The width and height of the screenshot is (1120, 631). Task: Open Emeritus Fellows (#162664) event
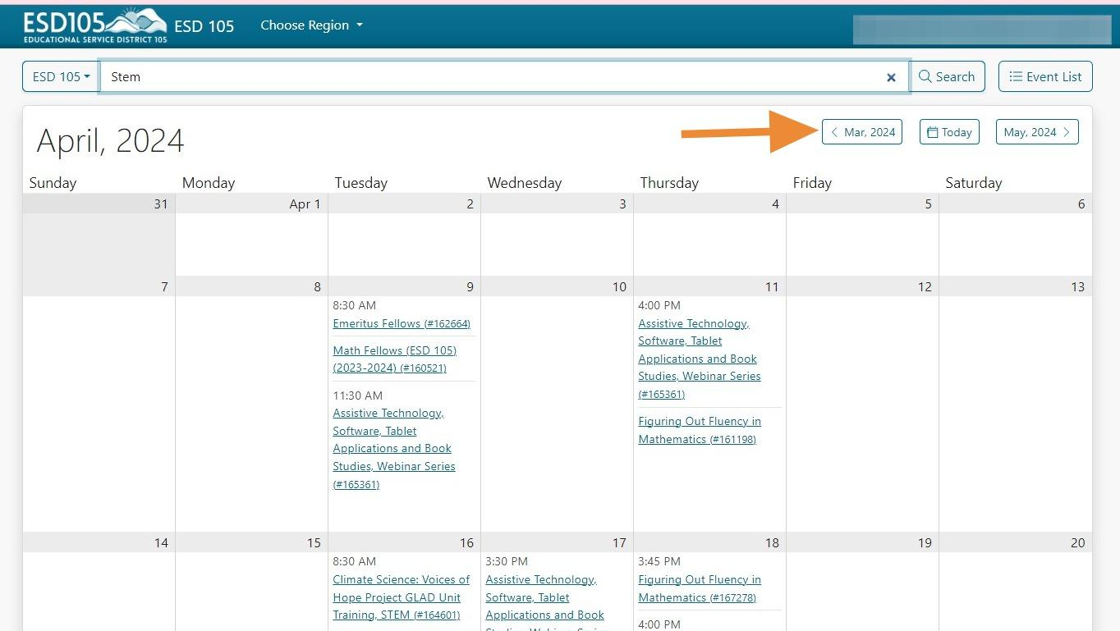(401, 324)
